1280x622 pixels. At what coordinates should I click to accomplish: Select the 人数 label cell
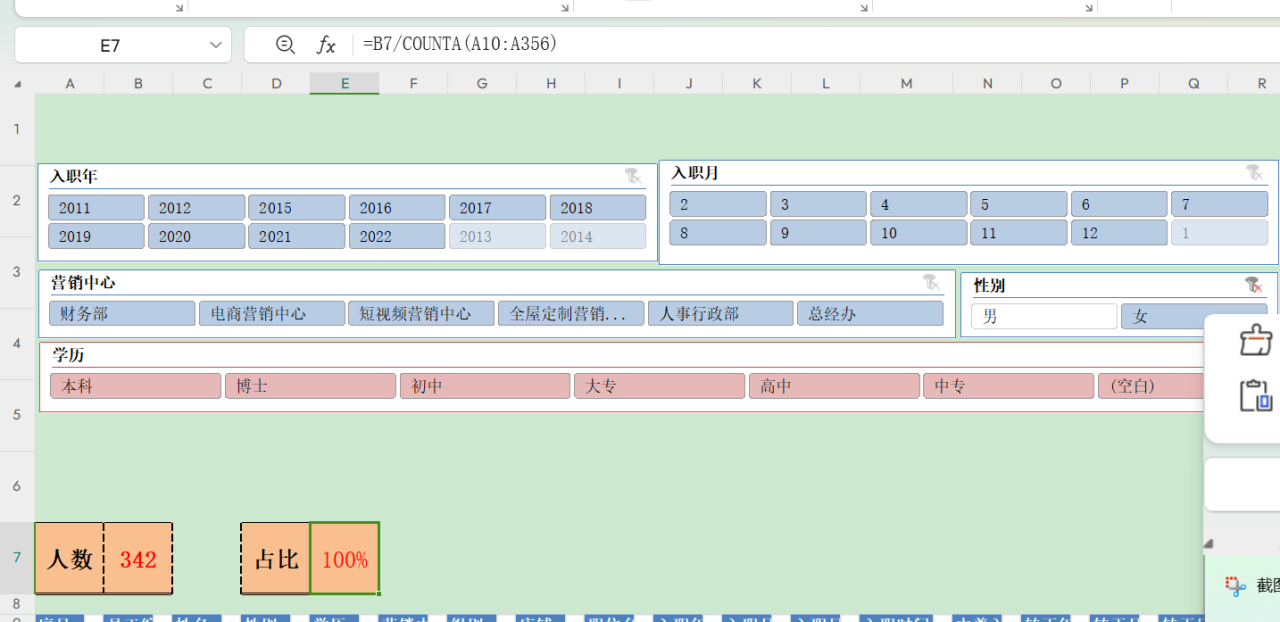(70, 559)
